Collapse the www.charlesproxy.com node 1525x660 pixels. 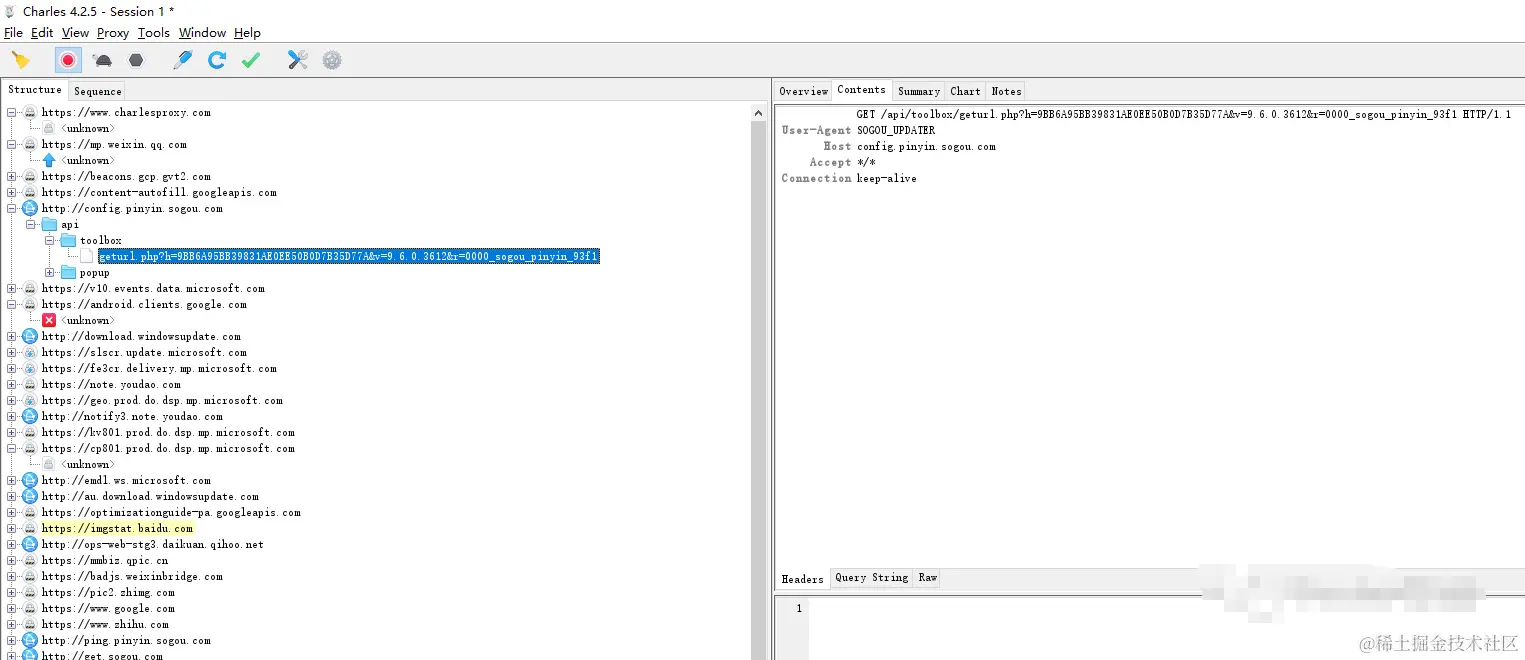12,113
